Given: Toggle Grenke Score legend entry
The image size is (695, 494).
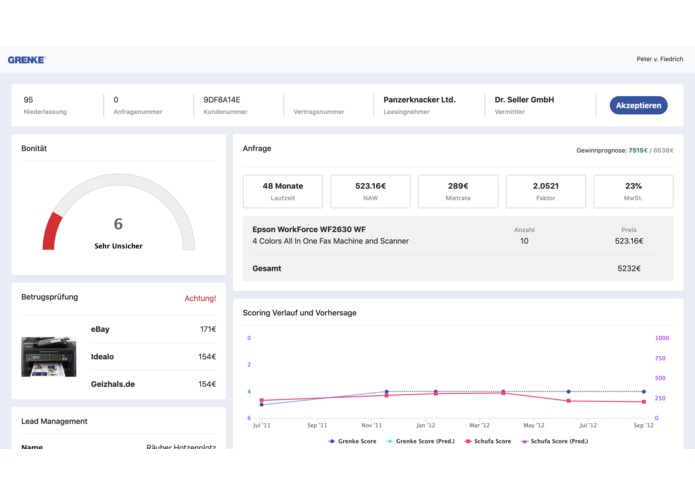Looking at the screenshot, I should (352, 441).
